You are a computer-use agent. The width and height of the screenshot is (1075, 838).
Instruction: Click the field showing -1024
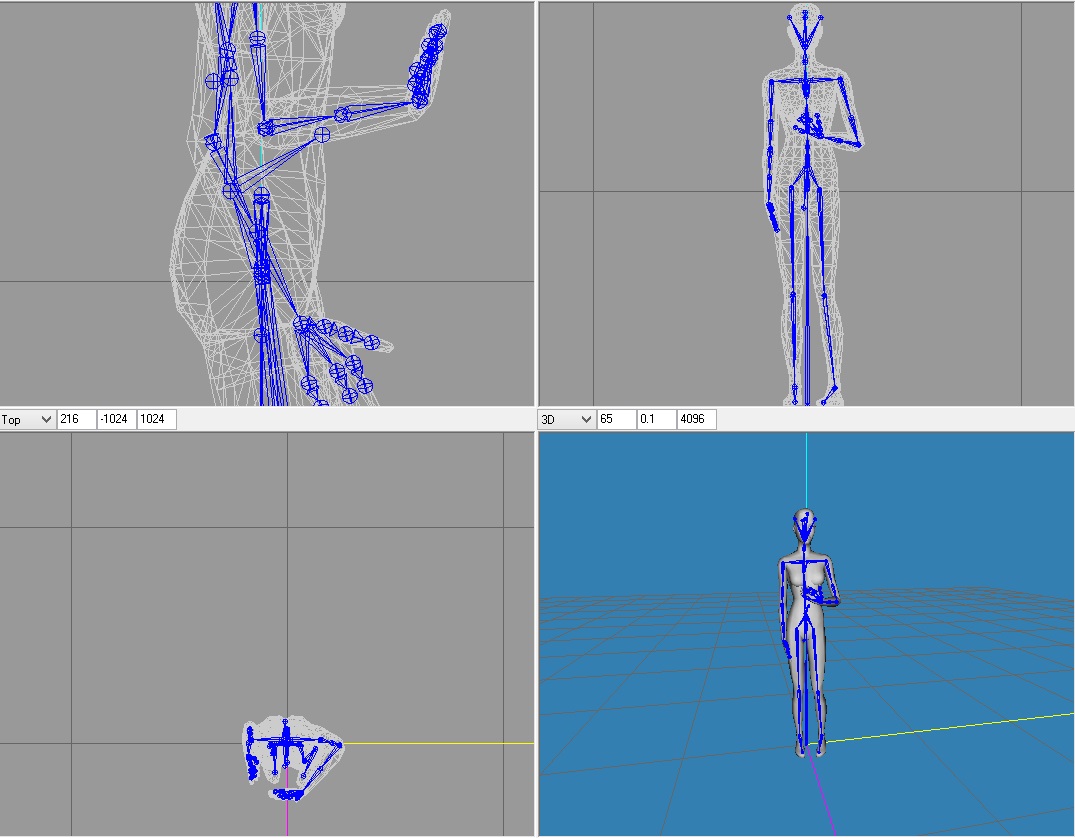[116, 420]
